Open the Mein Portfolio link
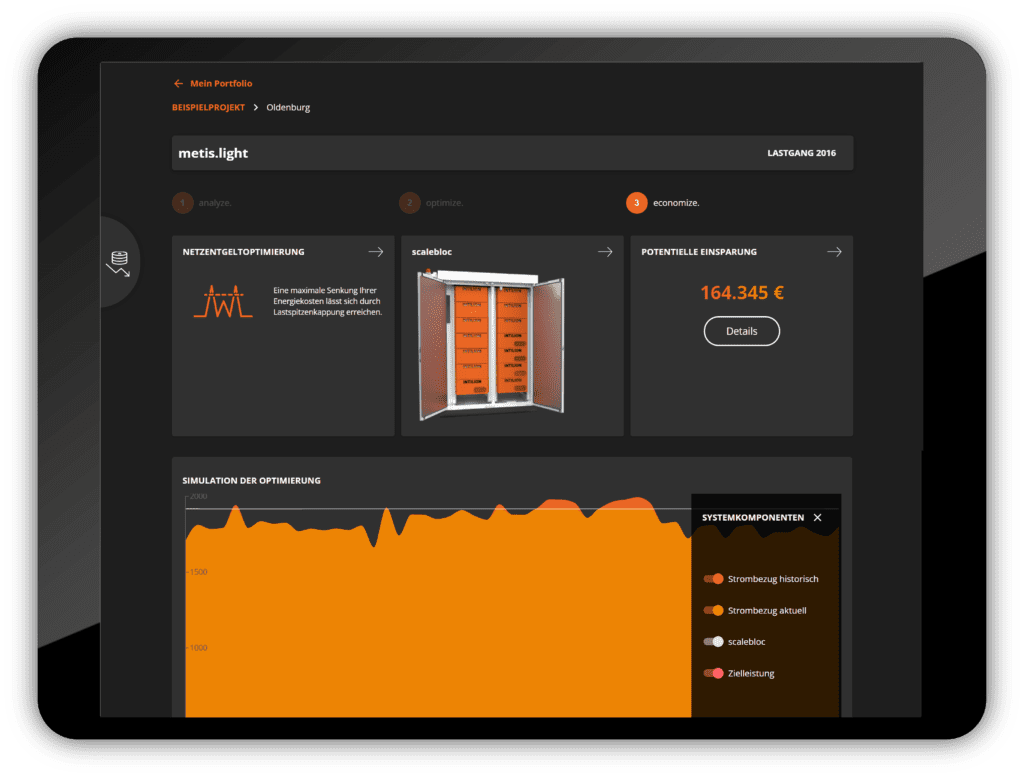This screenshot has width=1024, height=777. 221,84
